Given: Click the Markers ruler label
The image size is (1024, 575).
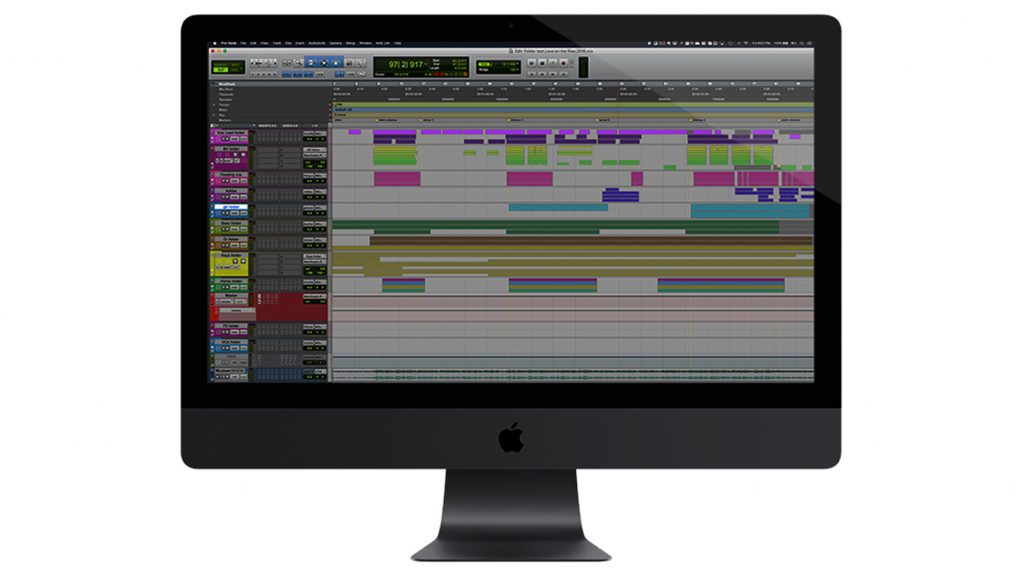Looking at the screenshot, I should coord(225,120).
